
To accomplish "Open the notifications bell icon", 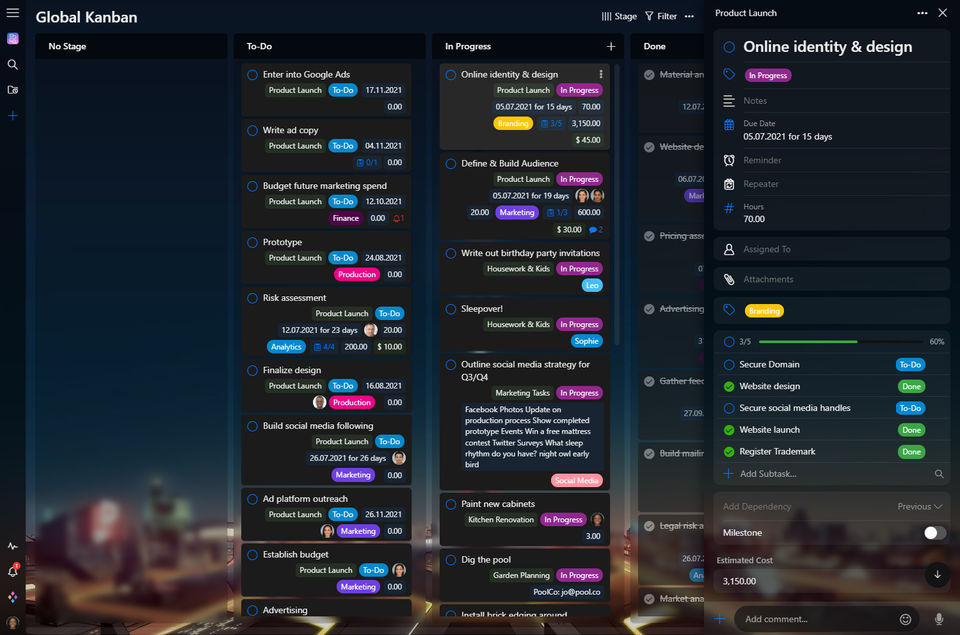I will pos(12,571).
